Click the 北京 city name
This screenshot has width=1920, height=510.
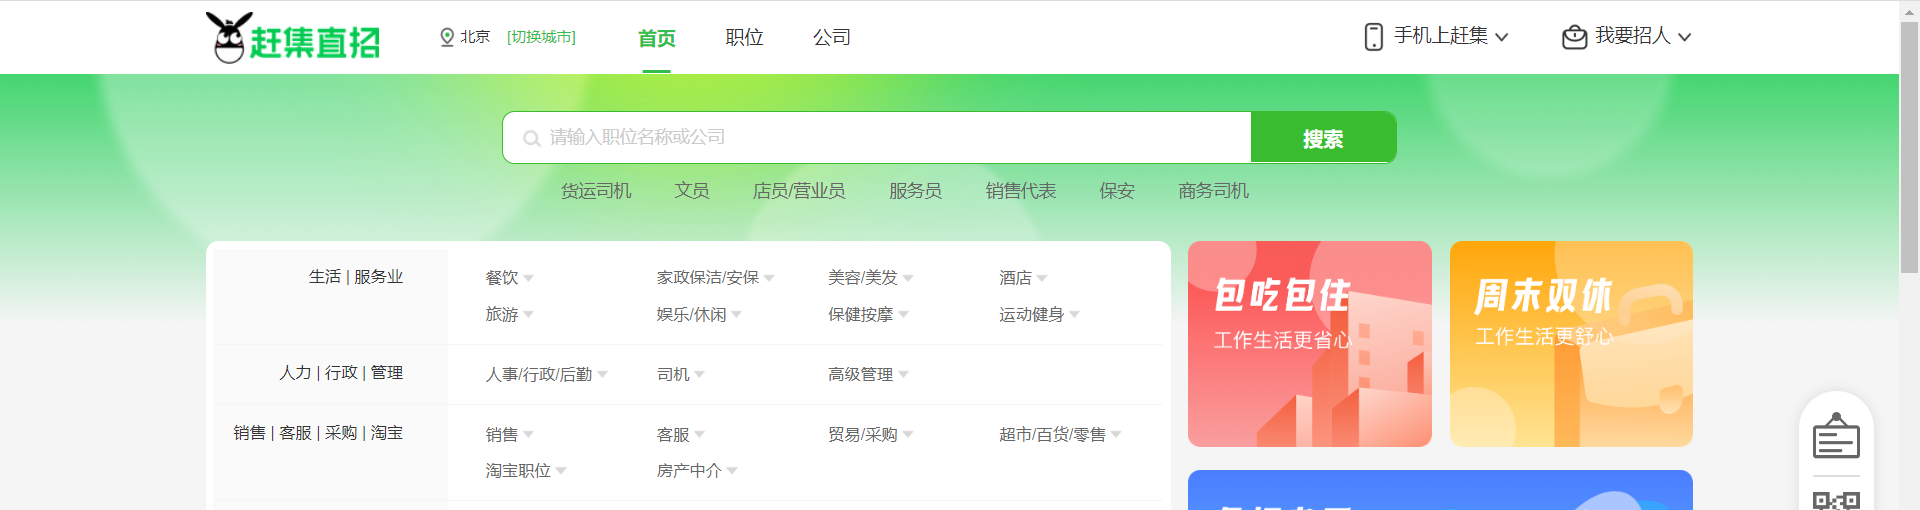click(475, 37)
